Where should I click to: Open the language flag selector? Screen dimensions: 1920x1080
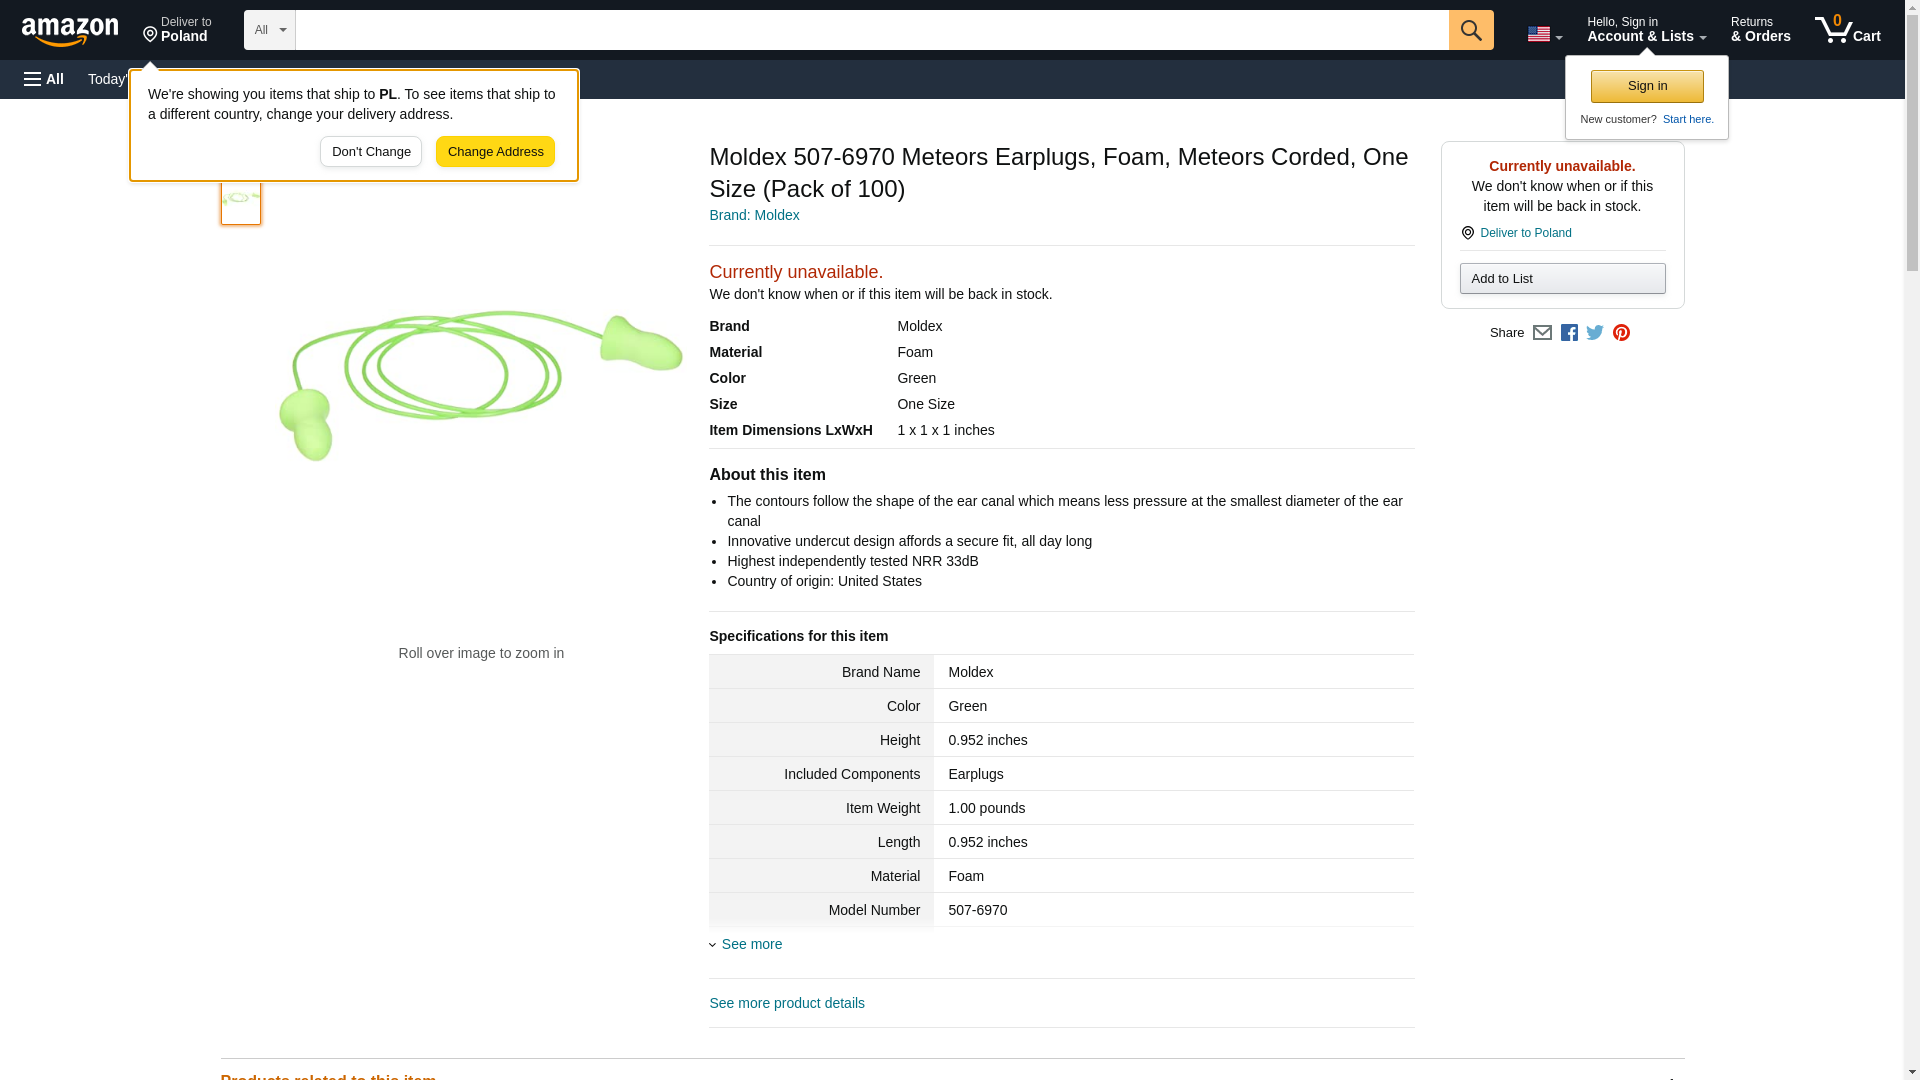point(1544,34)
